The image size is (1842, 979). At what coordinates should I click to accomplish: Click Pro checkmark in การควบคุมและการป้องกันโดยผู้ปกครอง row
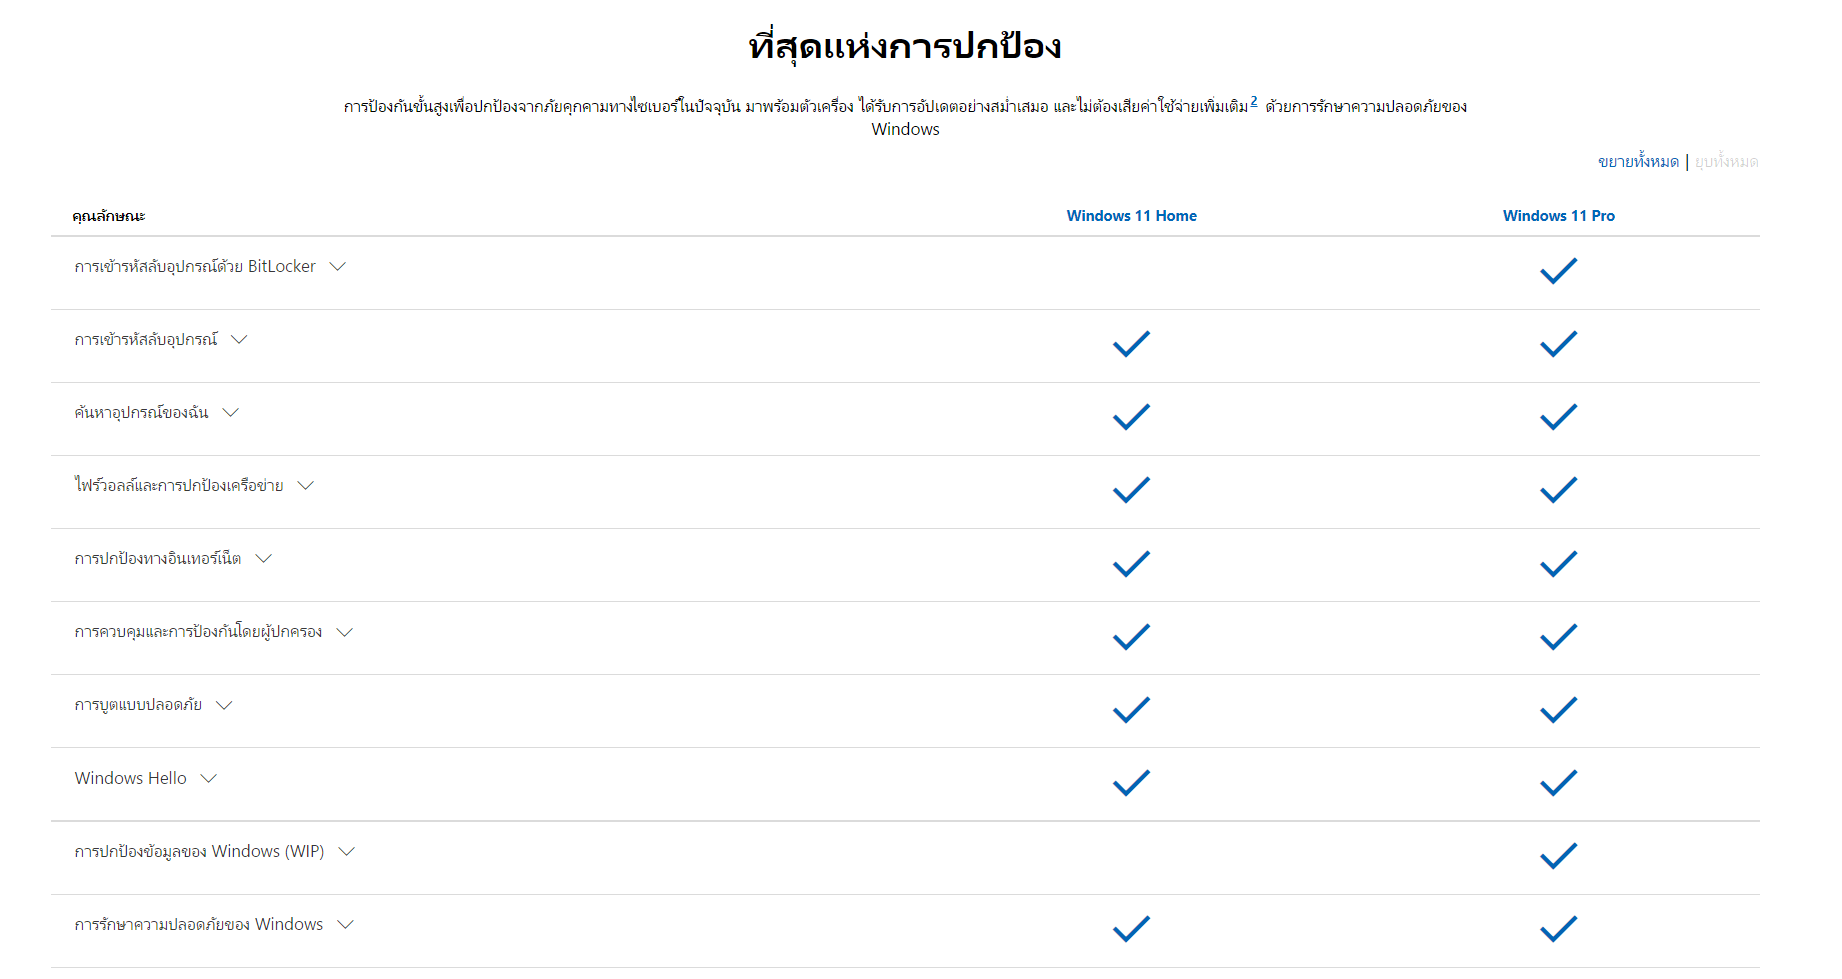[x=1558, y=637]
